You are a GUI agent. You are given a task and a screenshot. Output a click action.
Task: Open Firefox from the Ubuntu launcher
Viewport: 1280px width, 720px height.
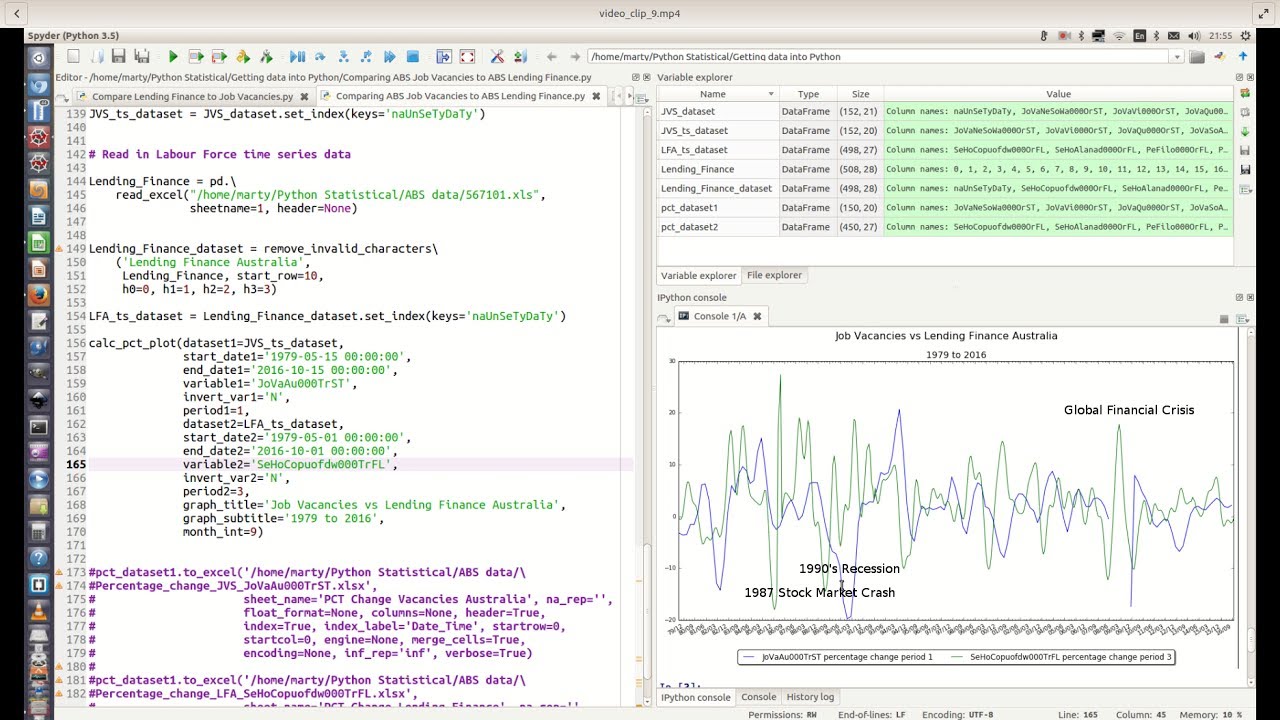point(38,295)
